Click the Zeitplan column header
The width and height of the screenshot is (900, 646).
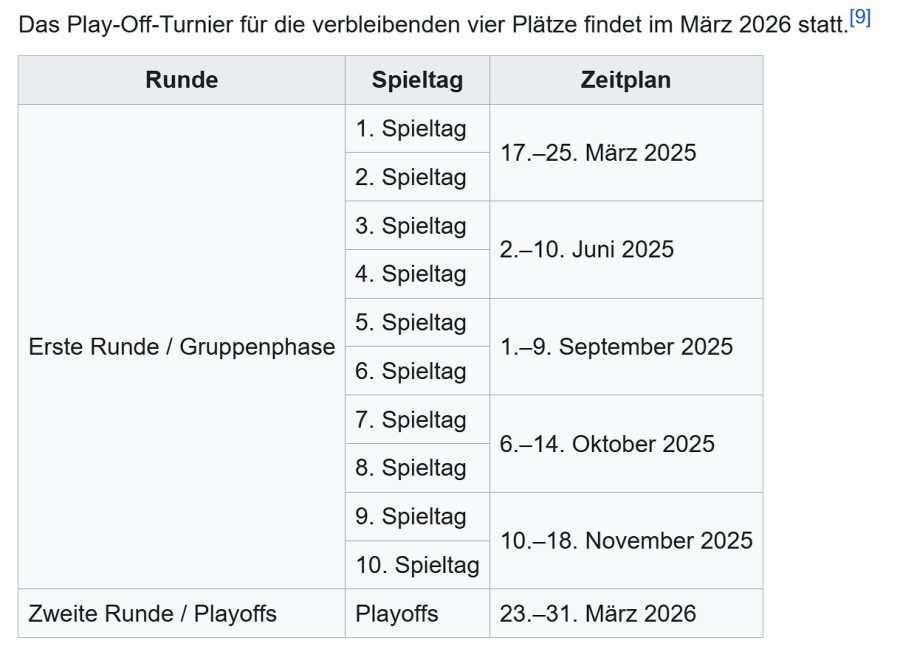[x=625, y=80]
